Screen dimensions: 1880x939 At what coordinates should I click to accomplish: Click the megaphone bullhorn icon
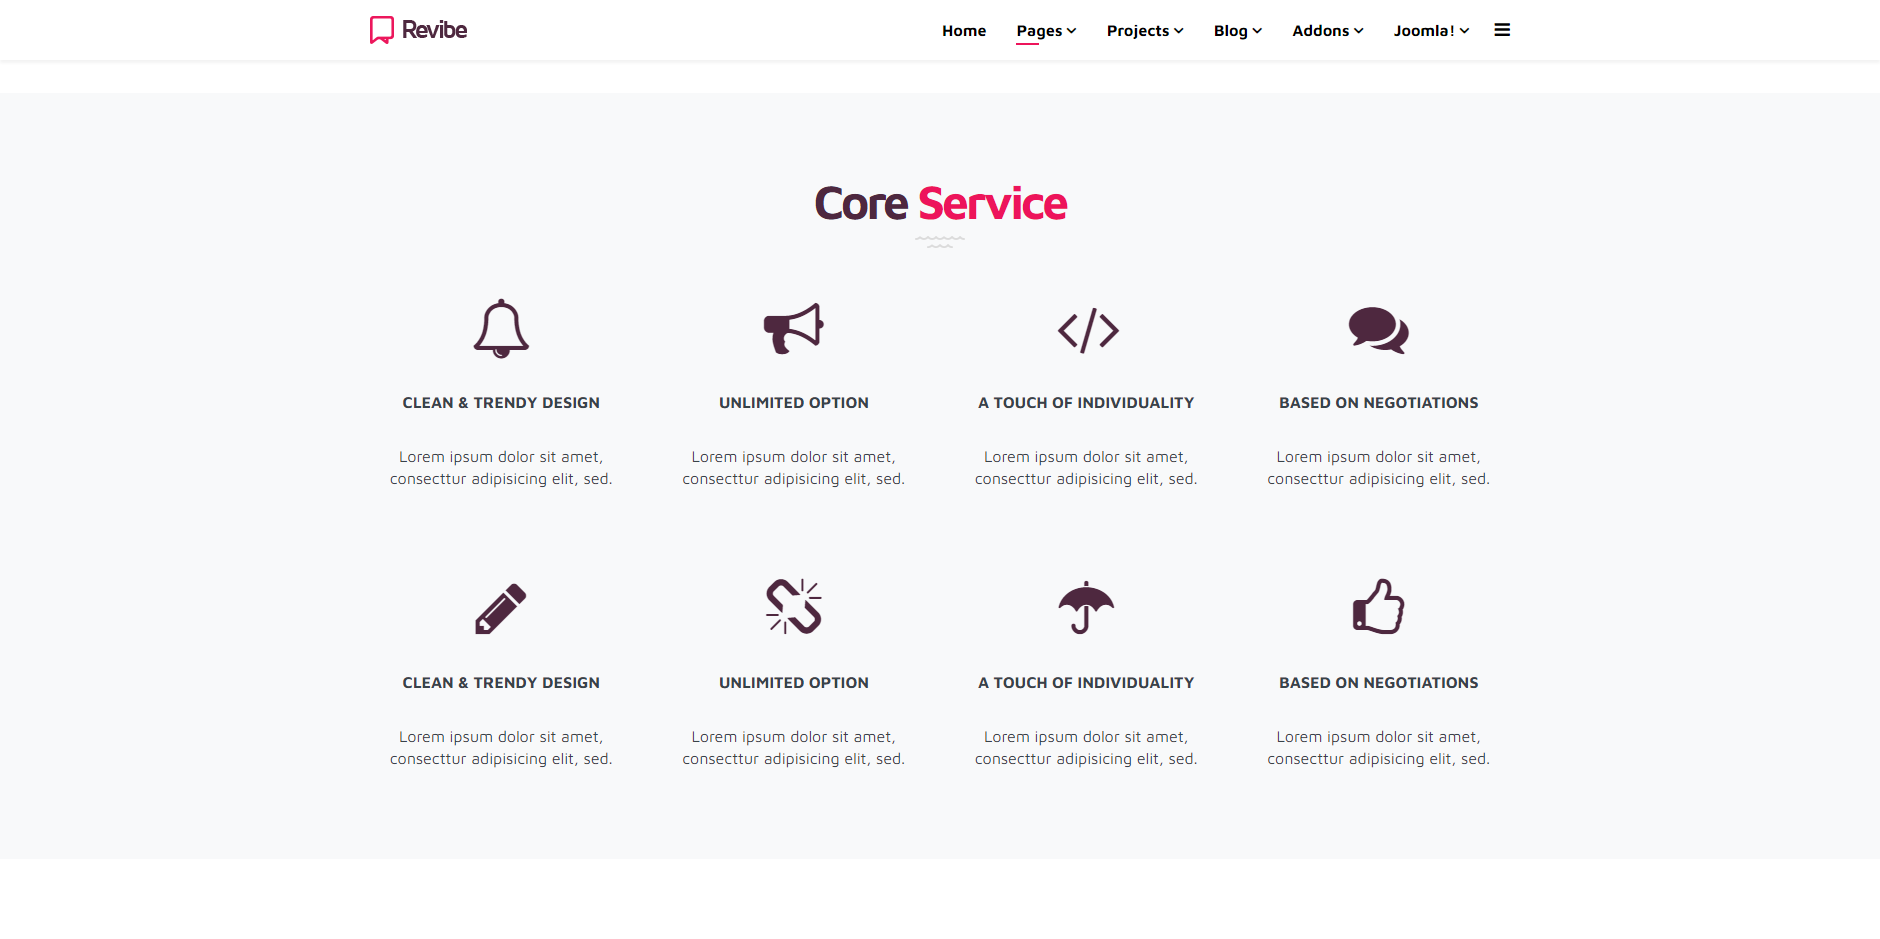tap(793, 328)
